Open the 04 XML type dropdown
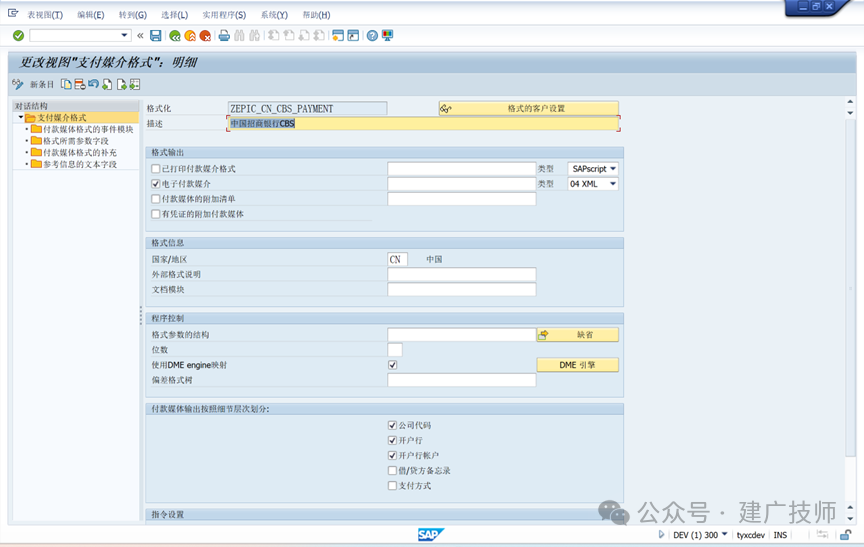 coord(613,183)
